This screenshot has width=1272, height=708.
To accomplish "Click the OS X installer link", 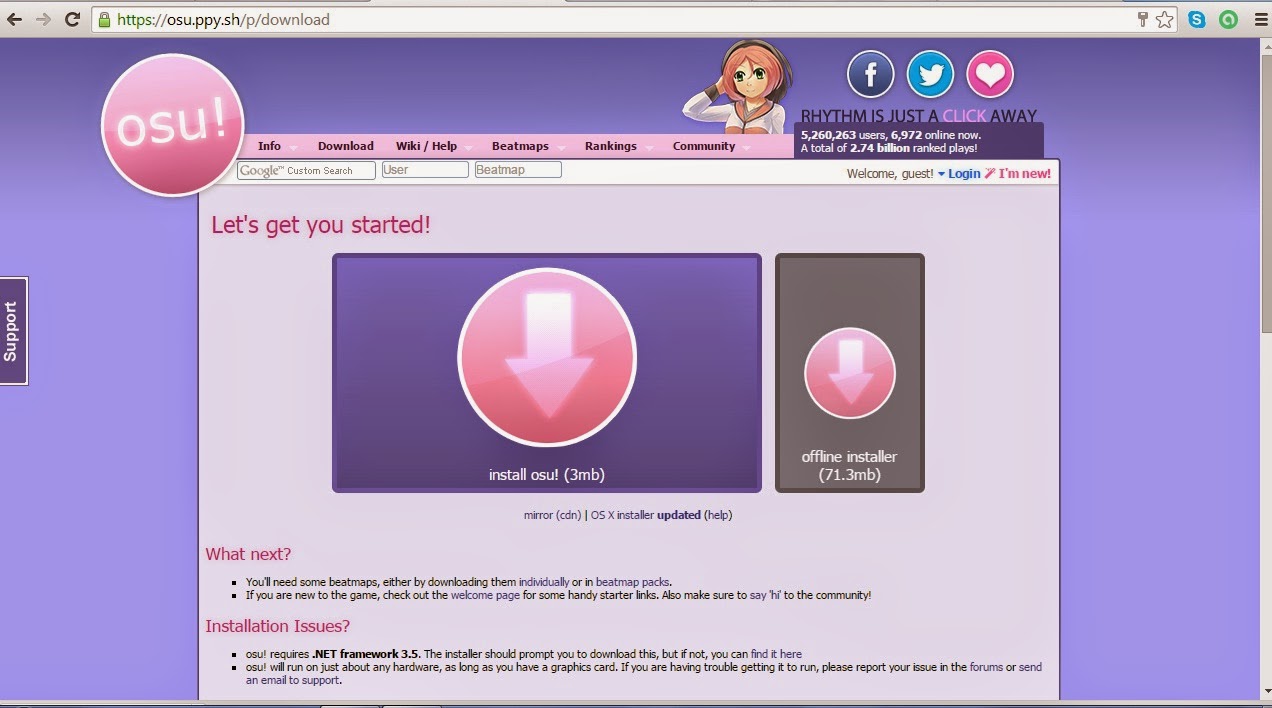I will [x=622, y=515].
